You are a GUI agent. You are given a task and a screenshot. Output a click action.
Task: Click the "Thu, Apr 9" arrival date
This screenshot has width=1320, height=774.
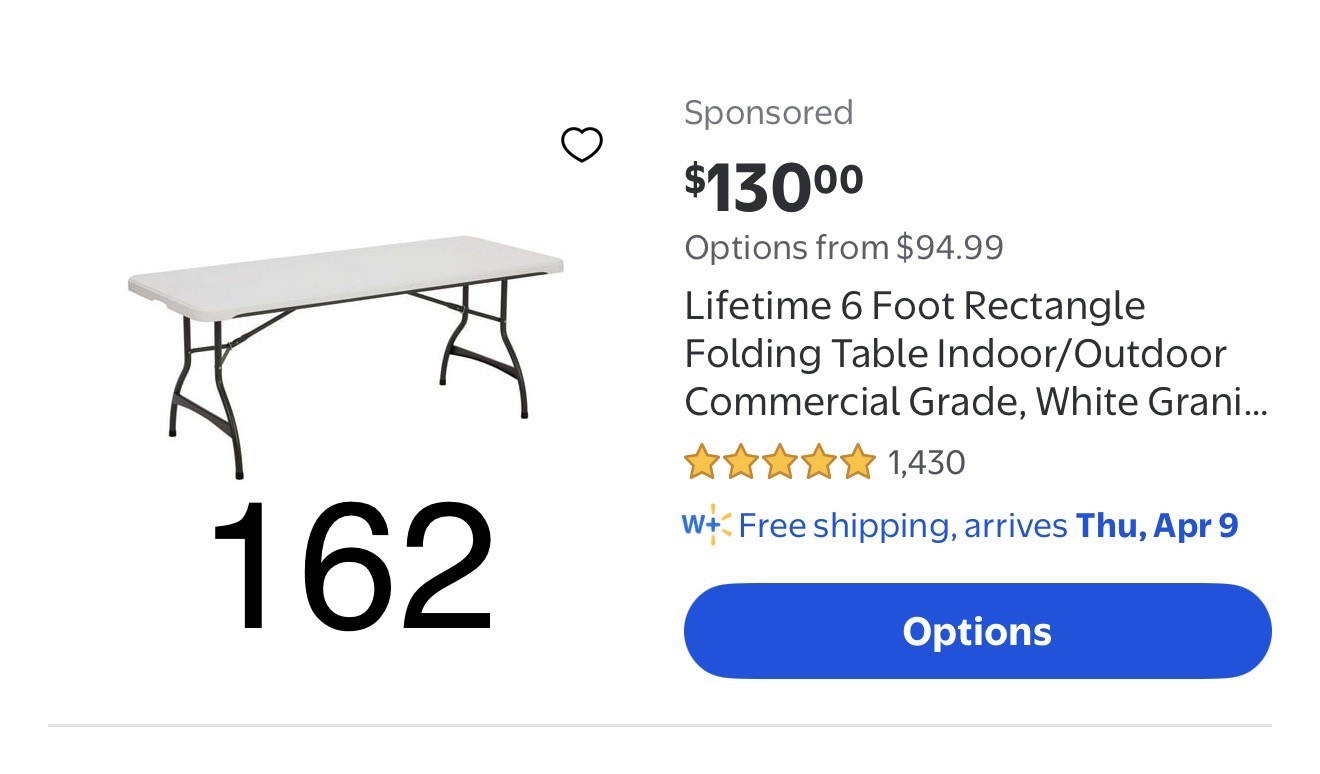tap(1157, 526)
